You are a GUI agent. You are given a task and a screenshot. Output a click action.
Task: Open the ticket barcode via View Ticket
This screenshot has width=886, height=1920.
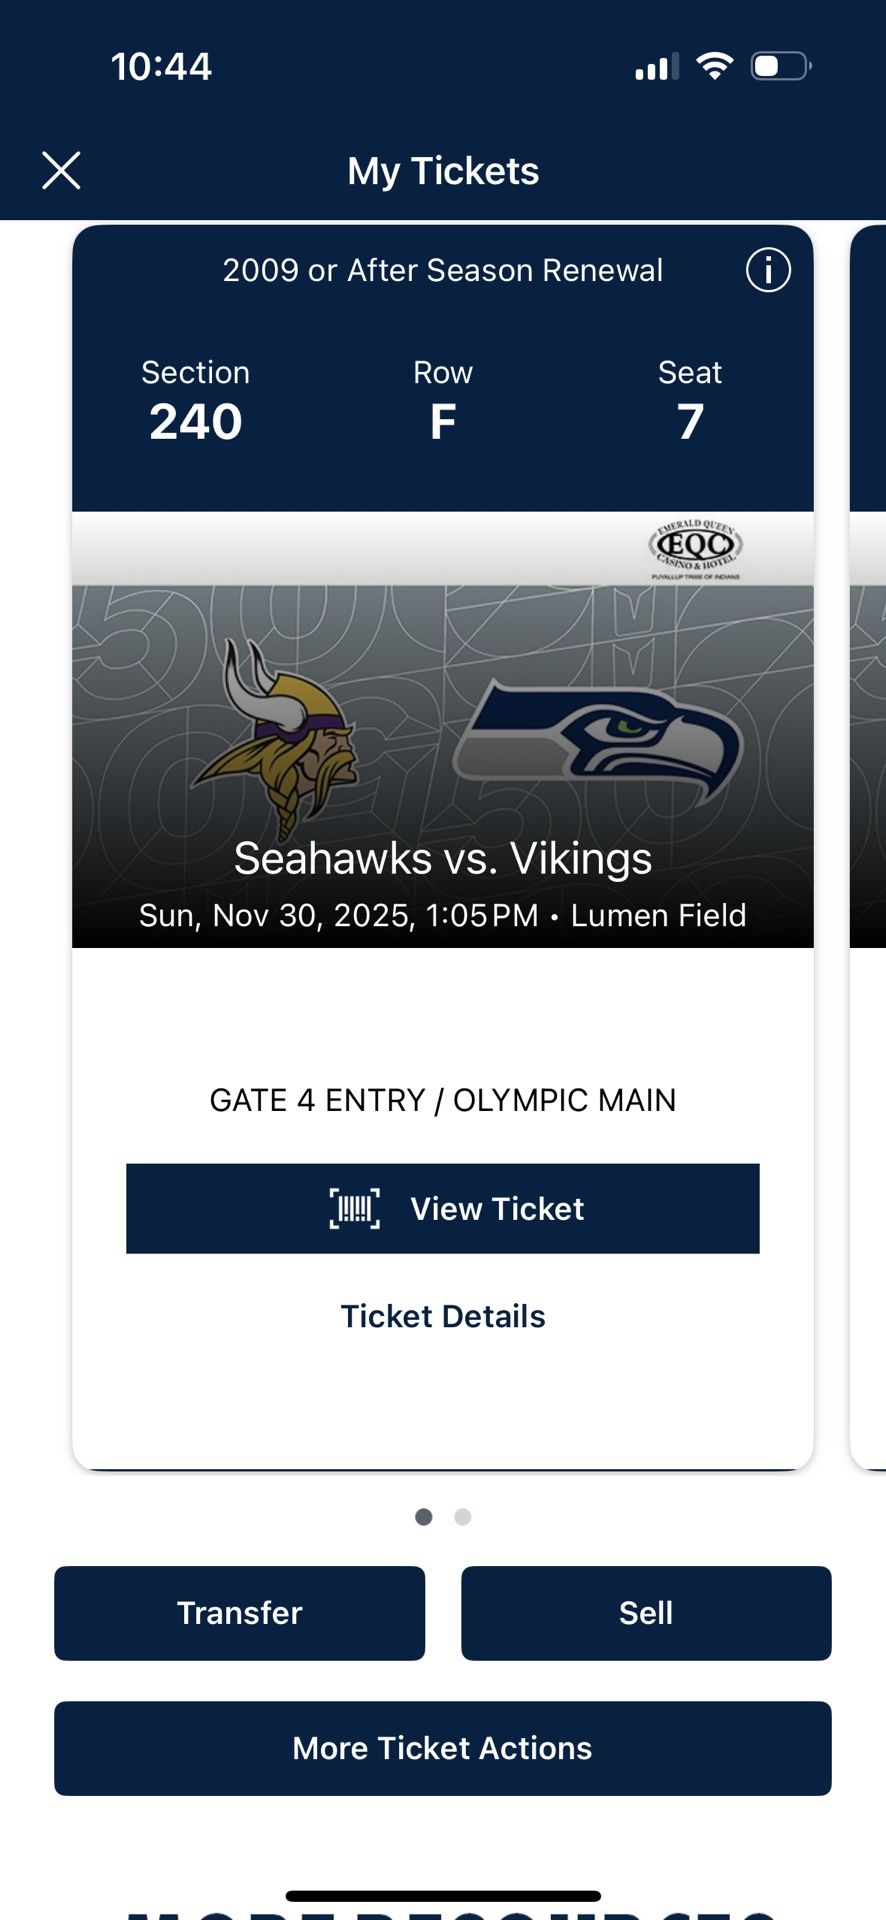pyautogui.click(x=443, y=1208)
